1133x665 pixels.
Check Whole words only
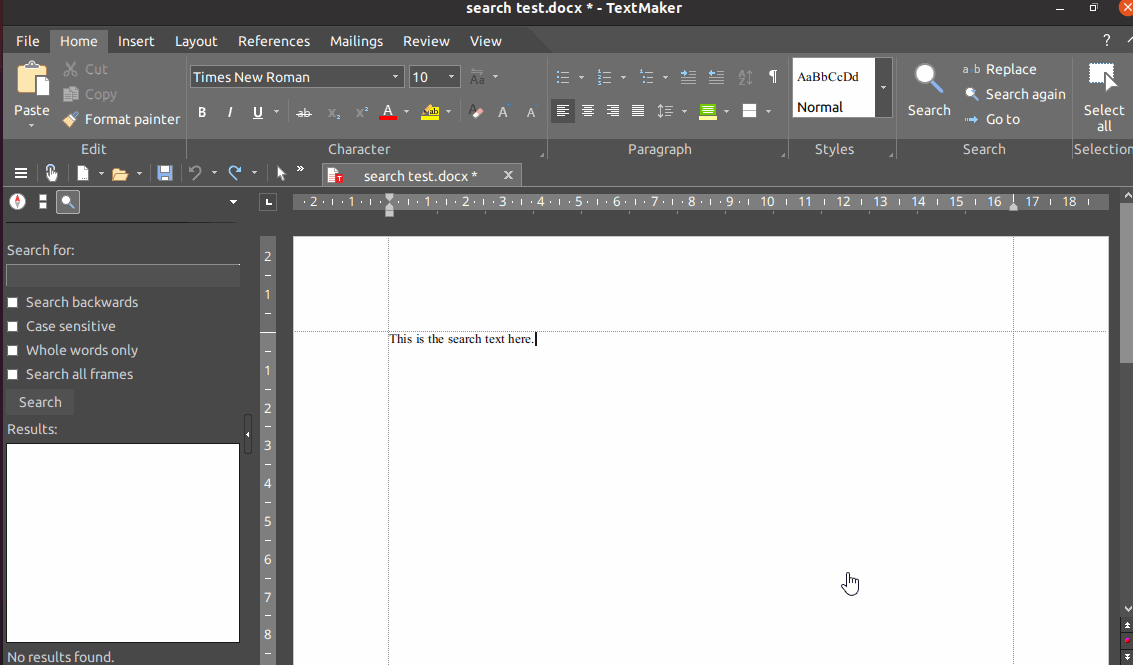(13, 350)
